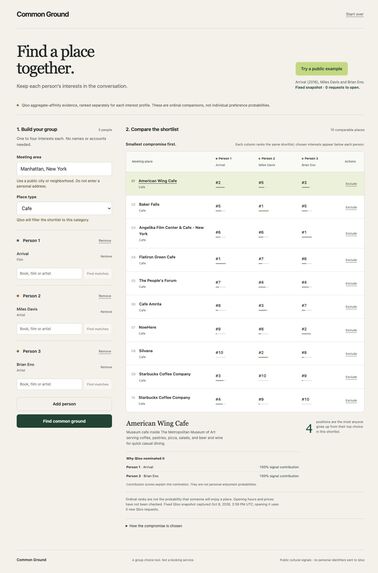Click Find matches beside Person 2's input
Image resolution: width=378 pixels, height=573 pixels.
pos(98,329)
